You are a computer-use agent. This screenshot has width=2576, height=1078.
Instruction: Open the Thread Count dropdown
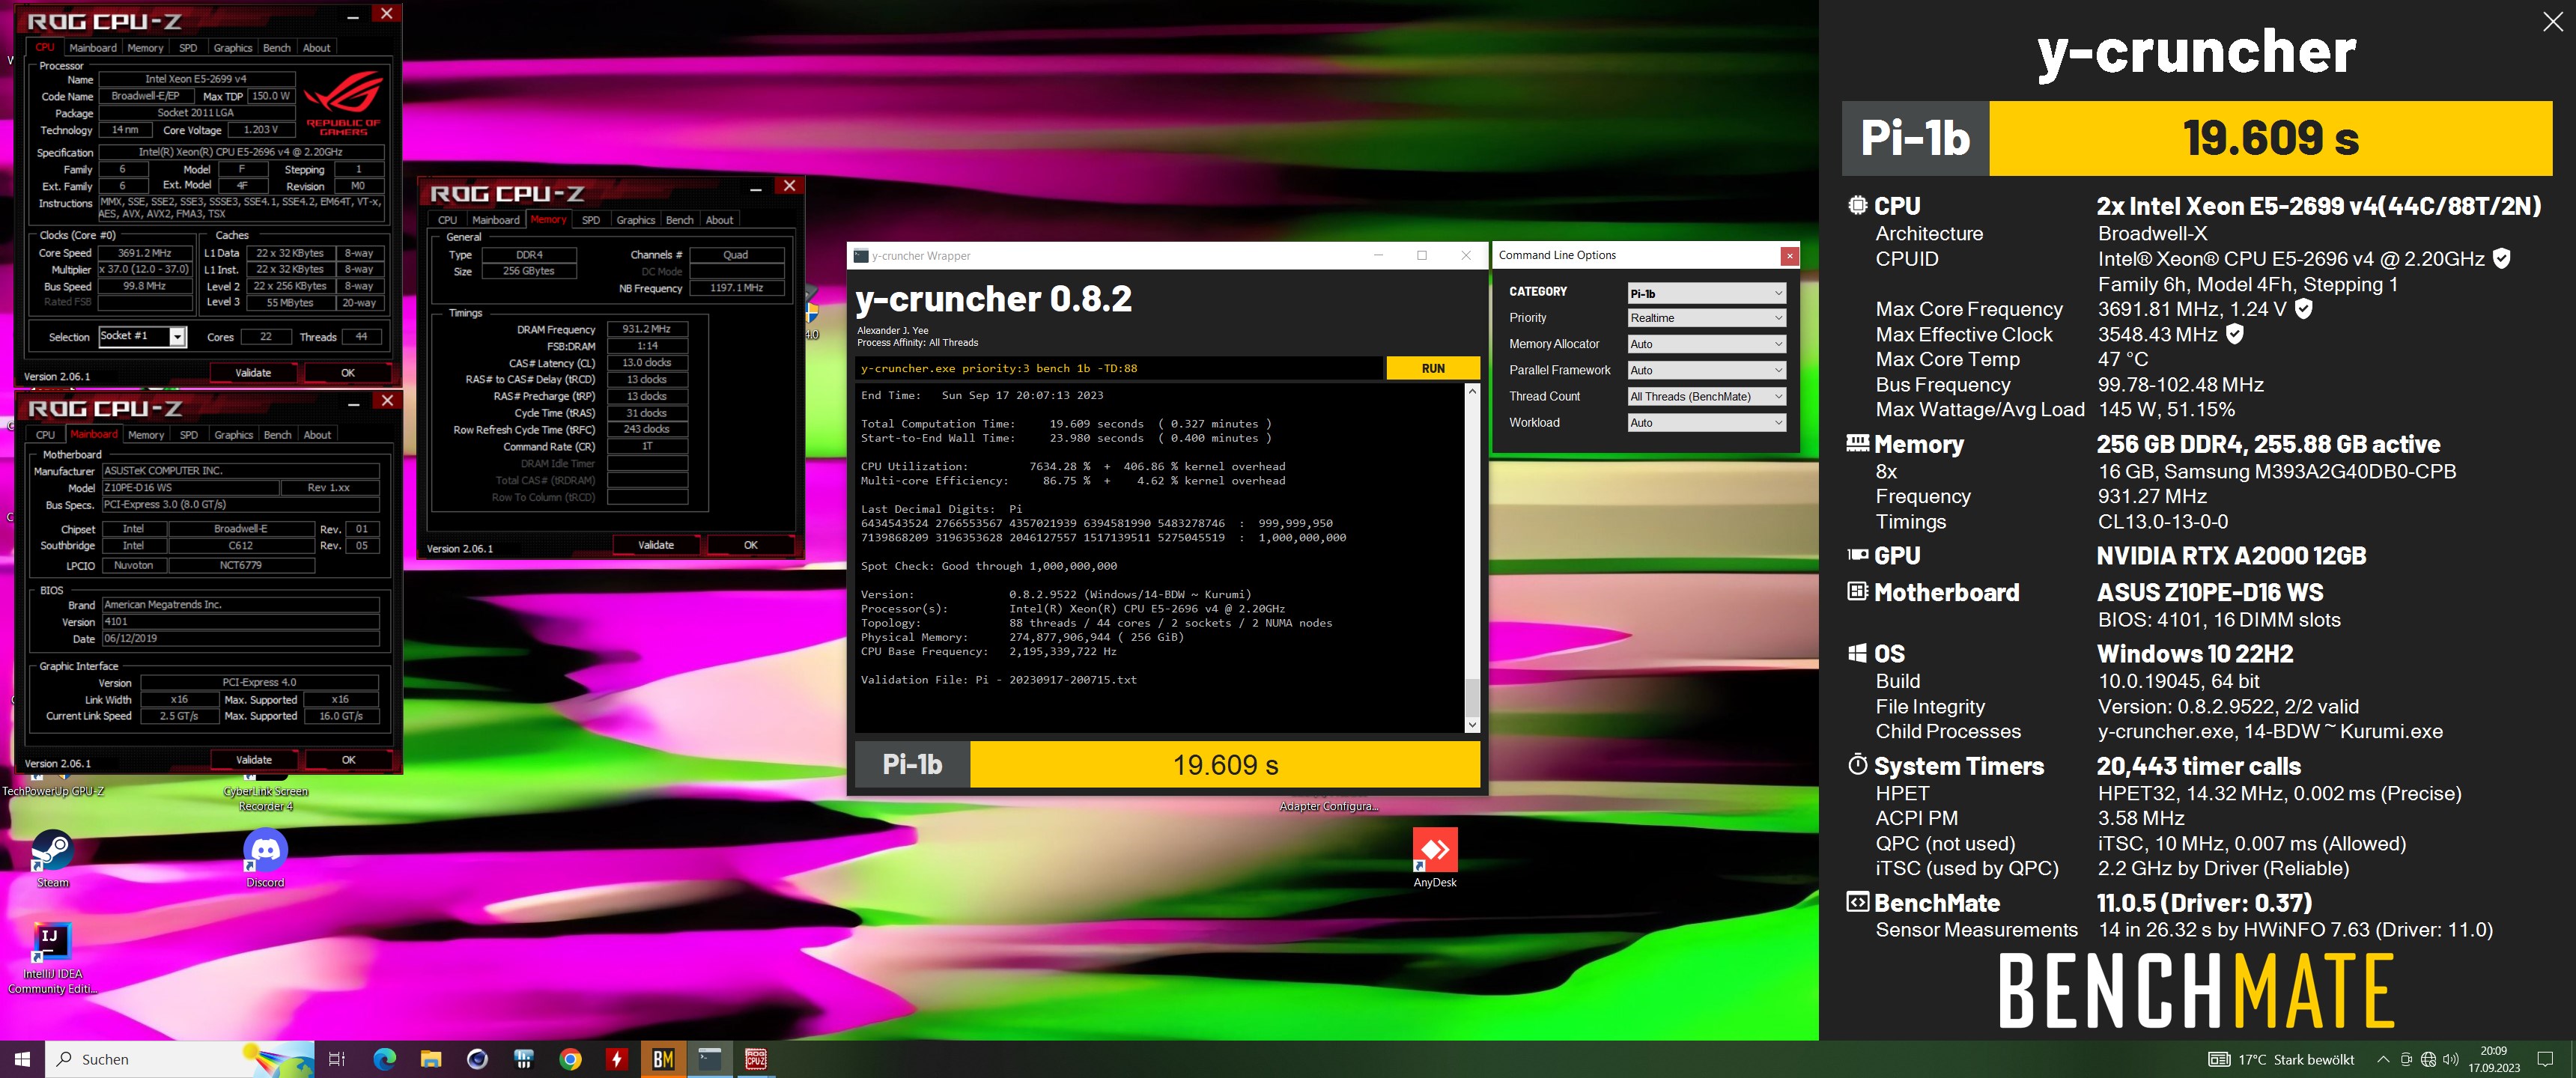[x=1706, y=397]
